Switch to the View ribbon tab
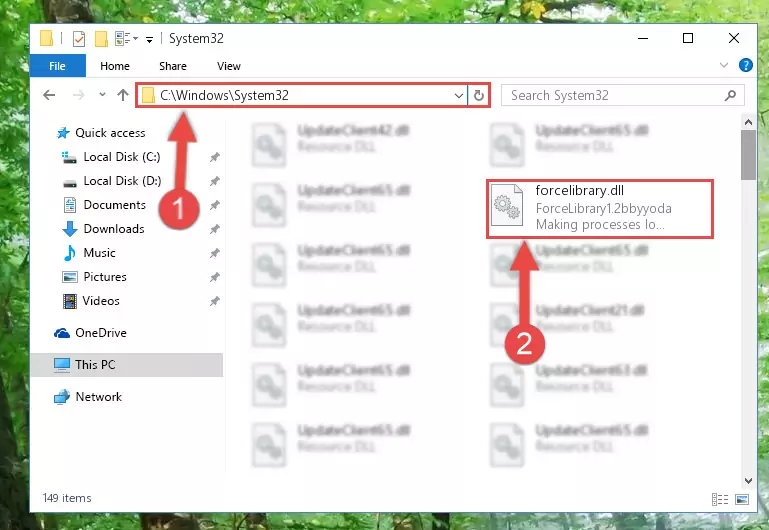This screenshot has height=530, width=769. (229, 66)
